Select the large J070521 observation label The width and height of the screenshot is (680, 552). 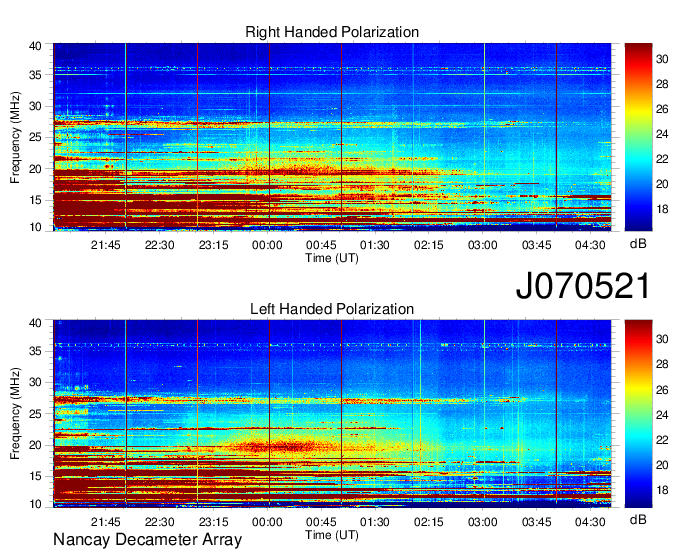[x=583, y=286]
